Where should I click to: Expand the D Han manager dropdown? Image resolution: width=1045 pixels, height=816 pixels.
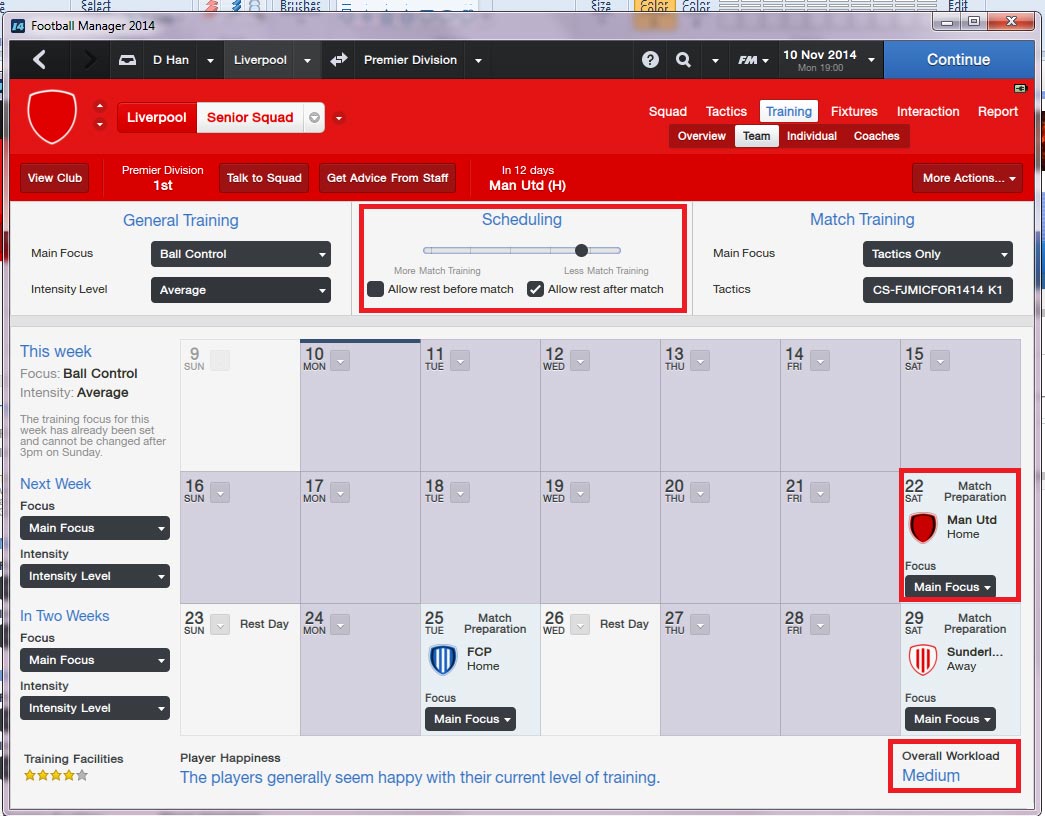point(210,60)
